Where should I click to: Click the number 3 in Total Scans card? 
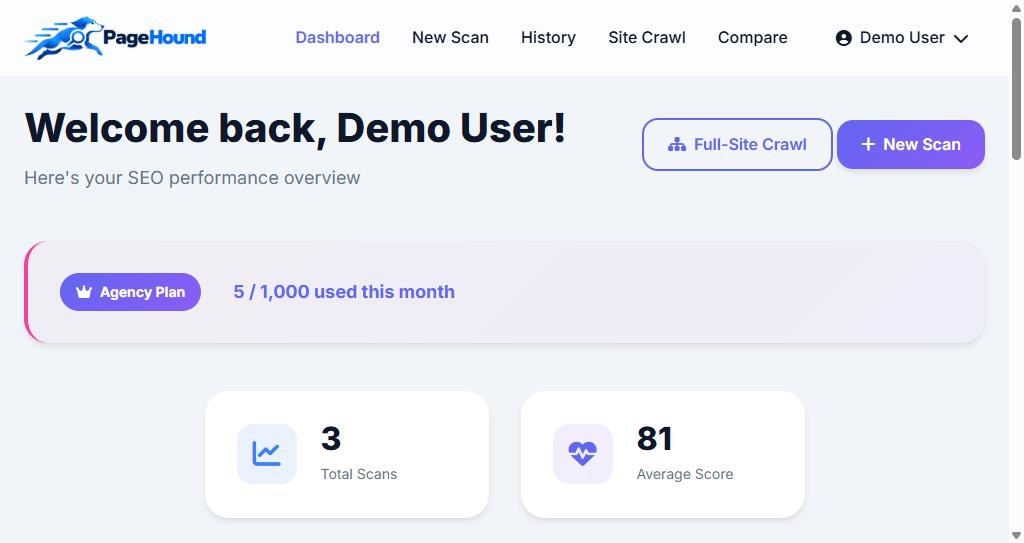click(x=331, y=439)
